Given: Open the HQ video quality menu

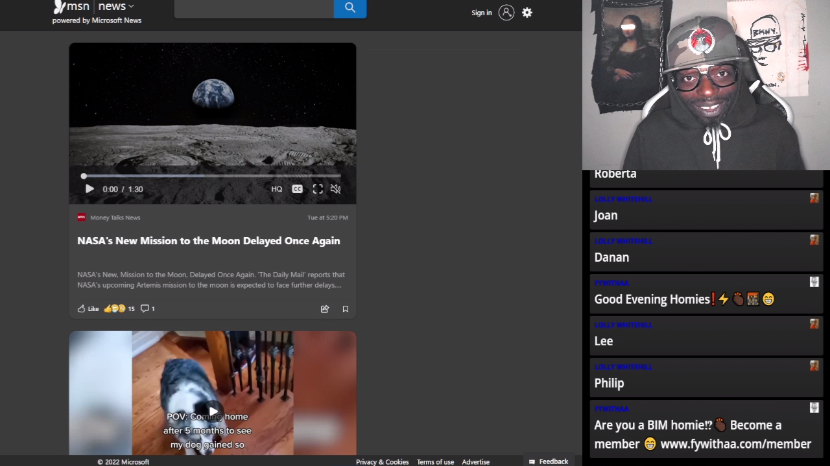Looking at the screenshot, I should 276,189.
